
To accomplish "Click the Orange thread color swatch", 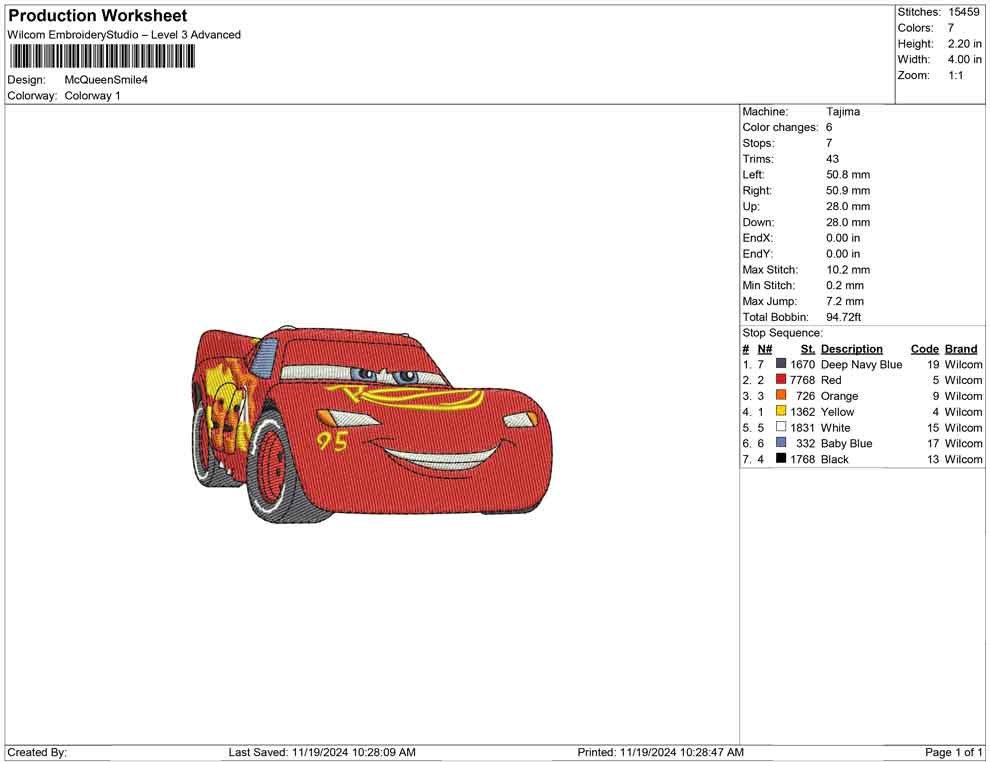I will 781,395.
